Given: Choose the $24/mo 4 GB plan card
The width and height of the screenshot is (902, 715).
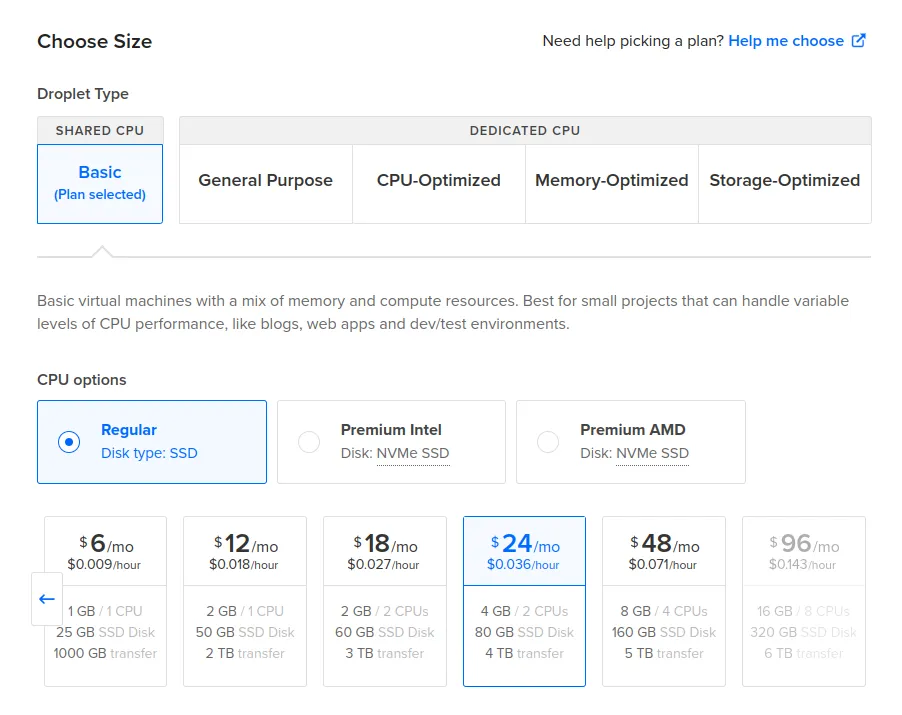Looking at the screenshot, I should point(525,601).
